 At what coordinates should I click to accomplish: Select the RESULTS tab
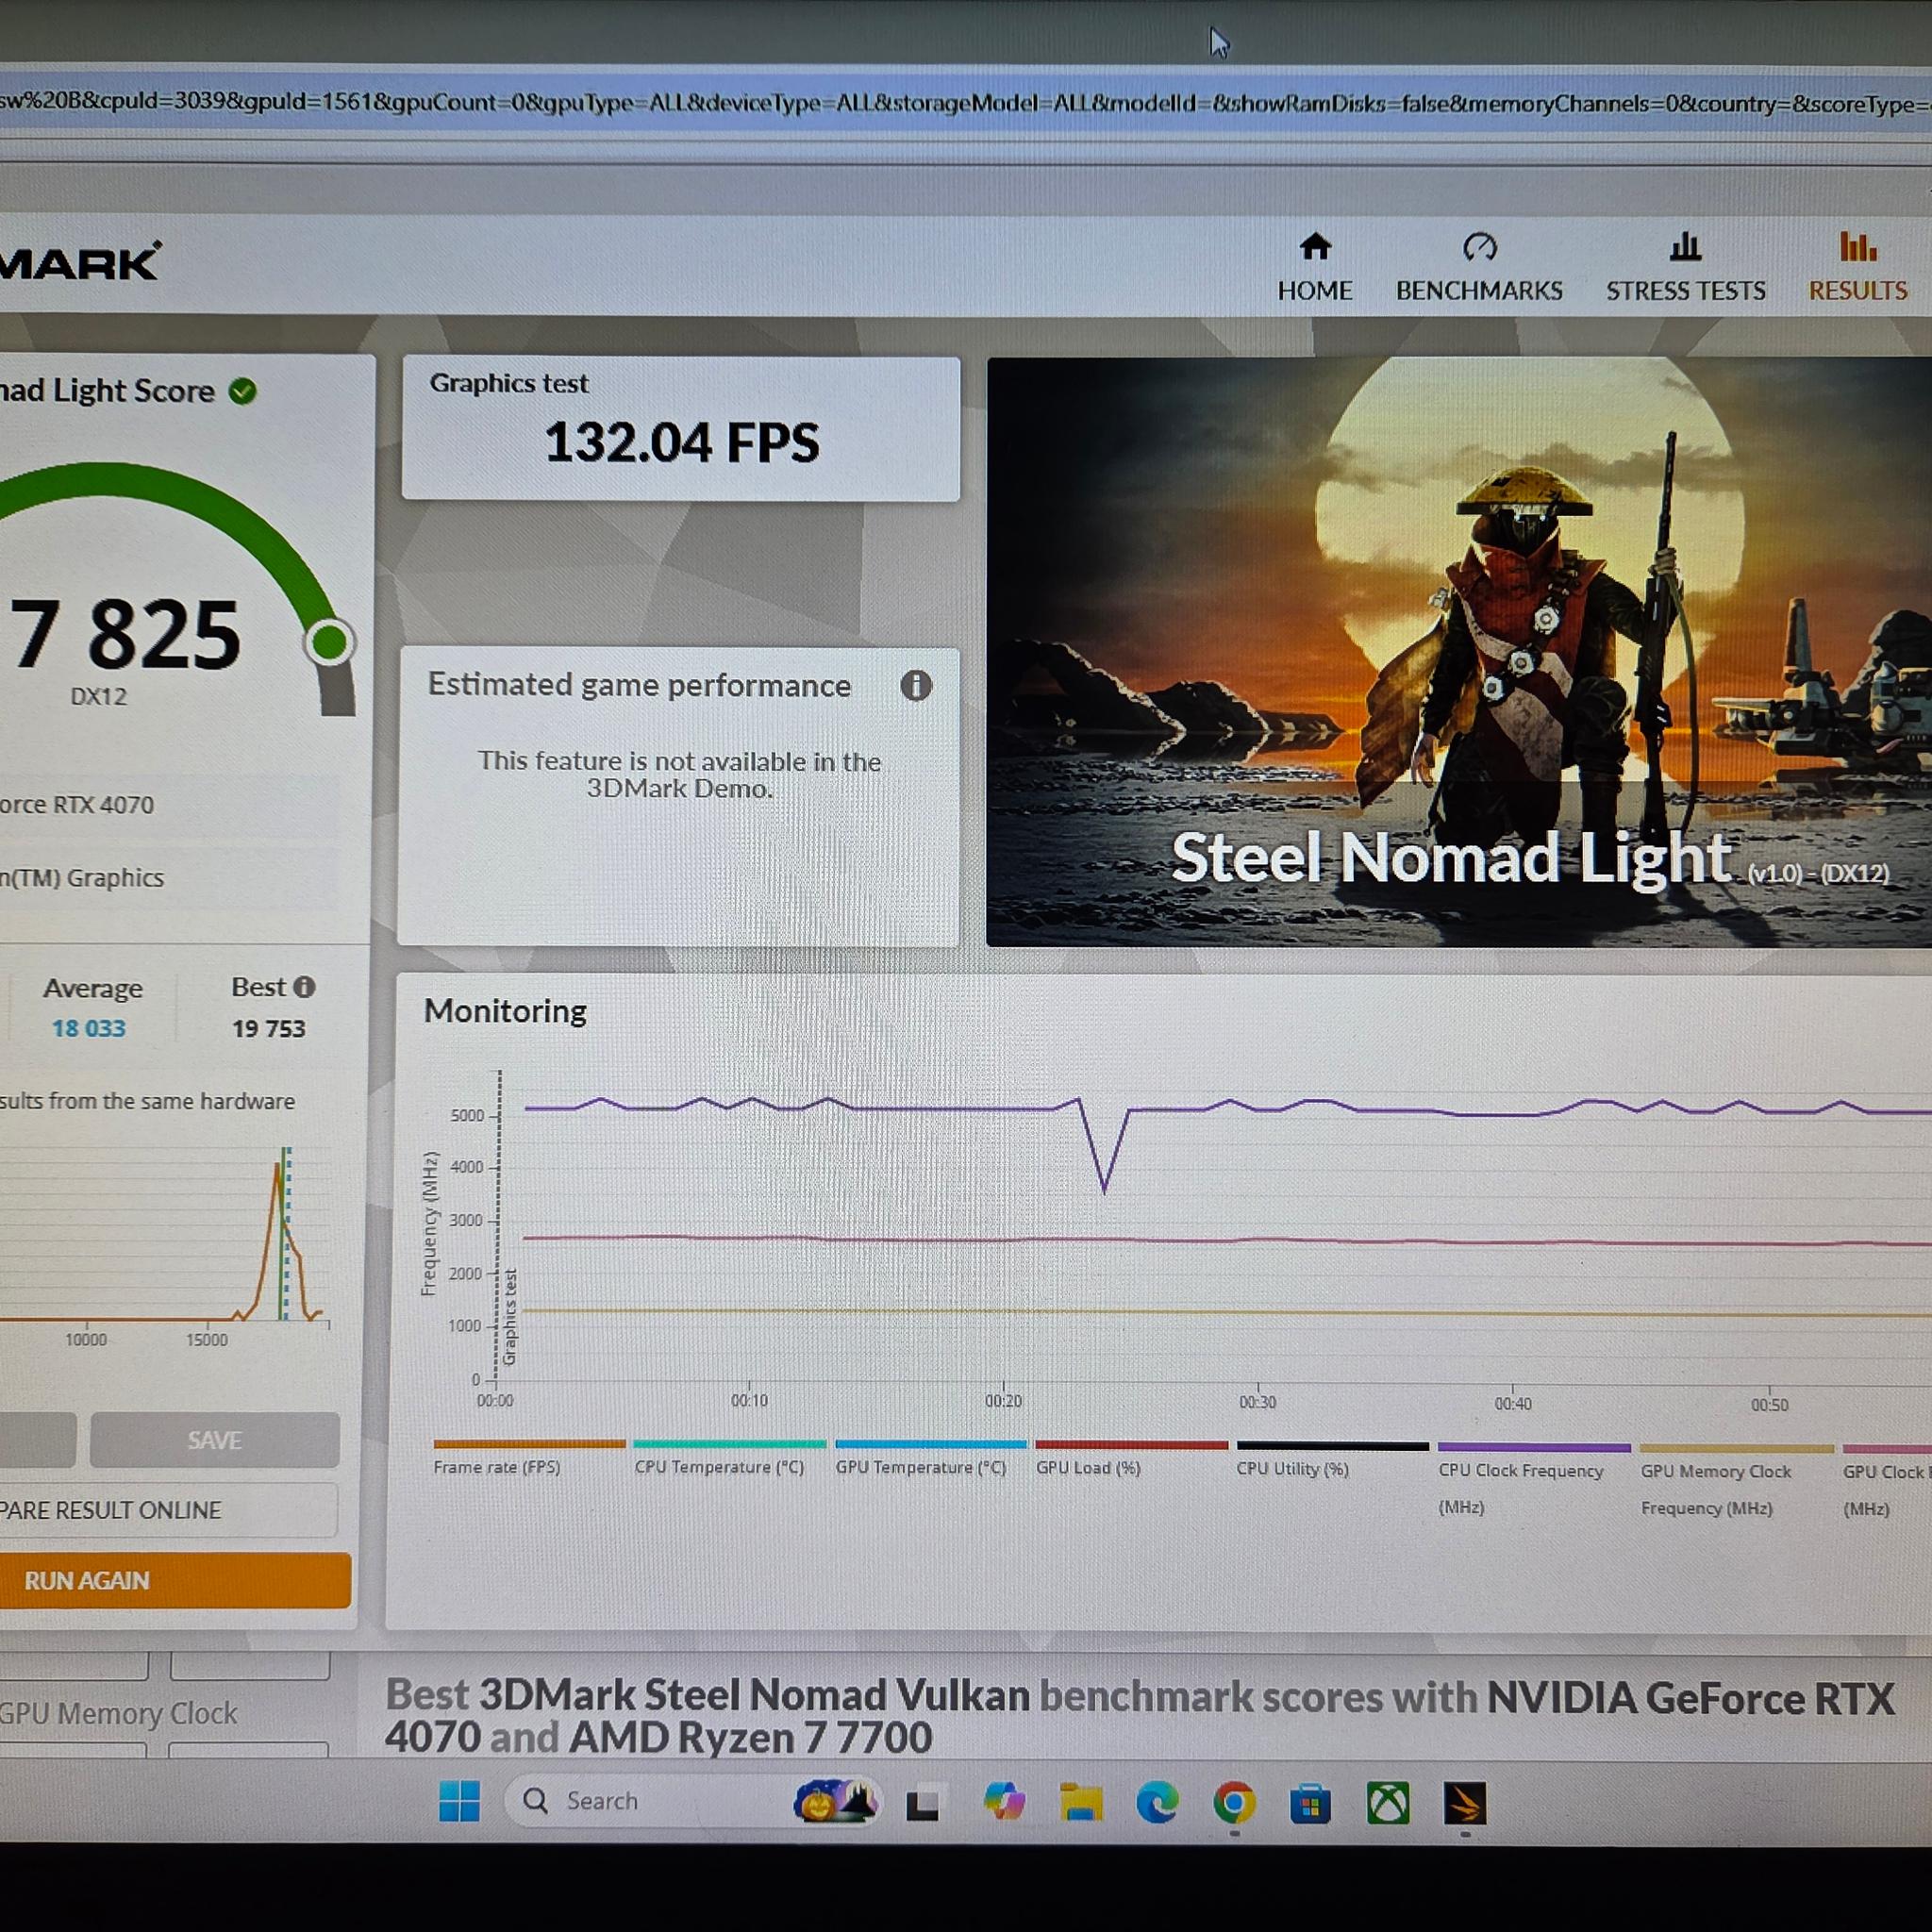coord(1857,267)
